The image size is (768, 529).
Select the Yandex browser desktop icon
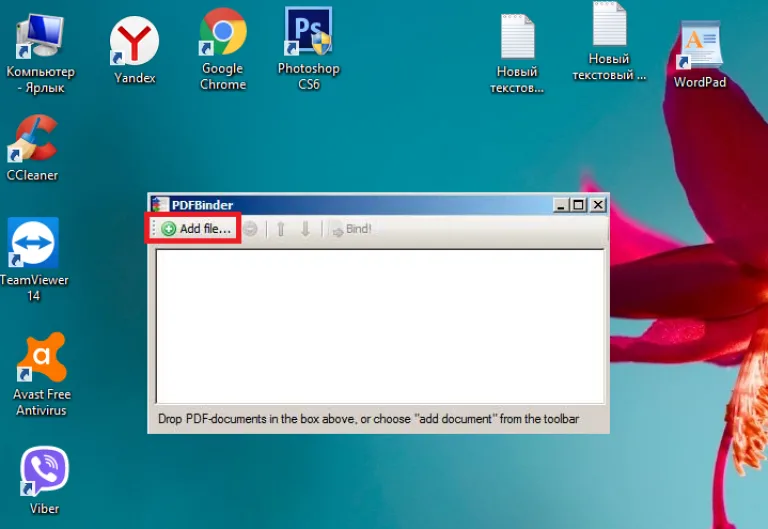135,50
